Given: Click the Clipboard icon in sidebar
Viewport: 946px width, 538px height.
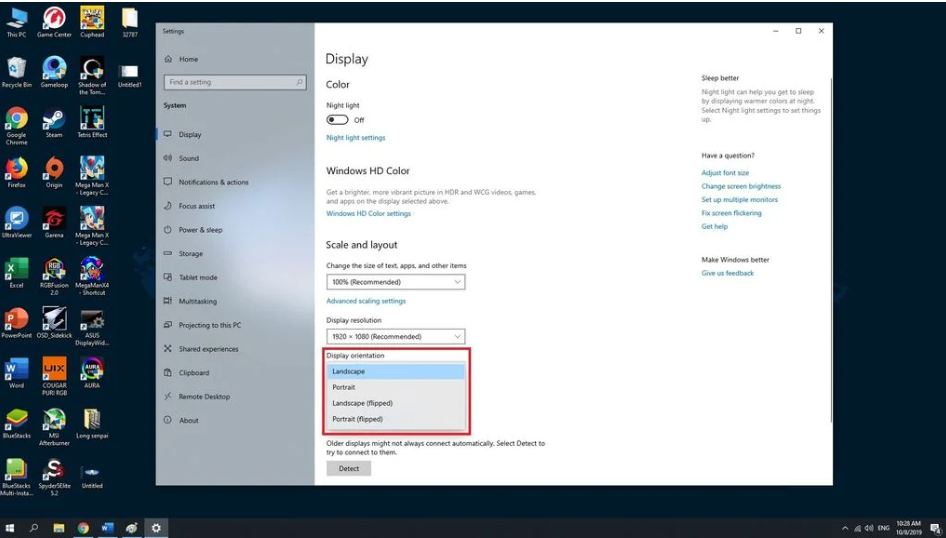Looking at the screenshot, I should (168, 373).
